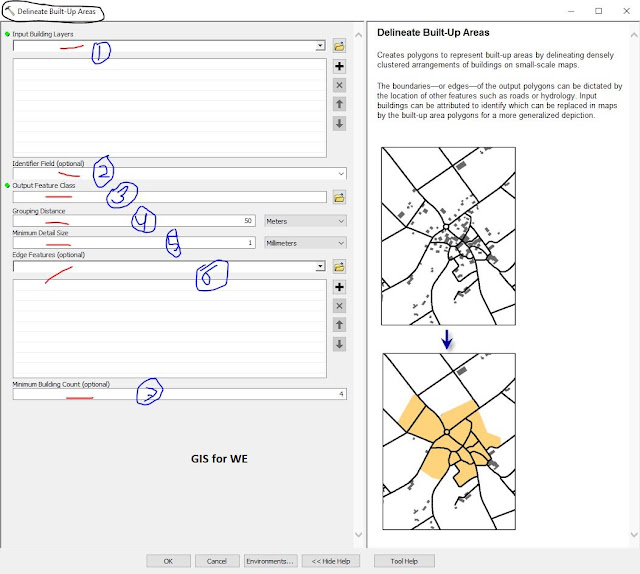Browse for Output Feature Class location
Image resolution: width=640 pixels, height=574 pixels.
pyautogui.click(x=339, y=198)
